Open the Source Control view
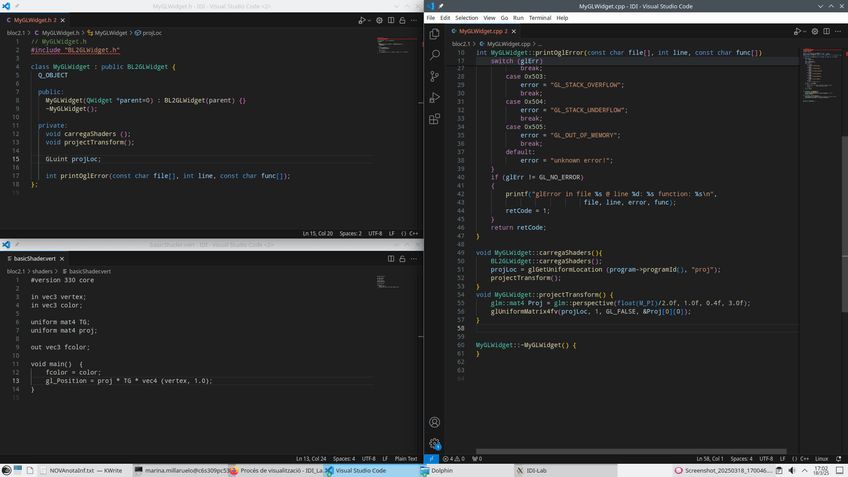848x477 pixels. (434, 76)
